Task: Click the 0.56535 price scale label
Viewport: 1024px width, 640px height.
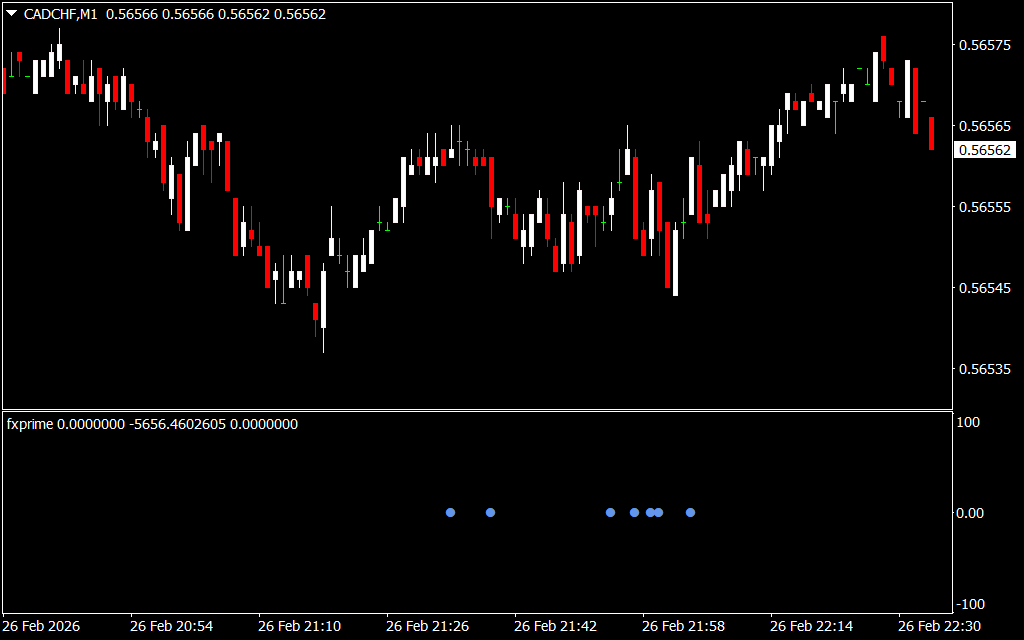Action: (984, 369)
